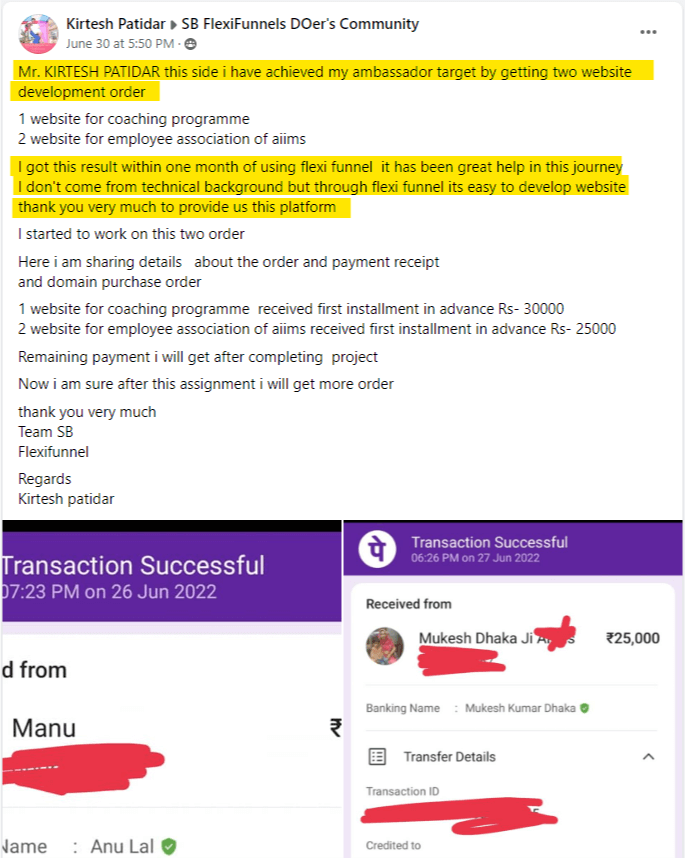Click the audience privacy icon beside the timestamp
This screenshot has height=858, width=685.
[x=191, y=44]
